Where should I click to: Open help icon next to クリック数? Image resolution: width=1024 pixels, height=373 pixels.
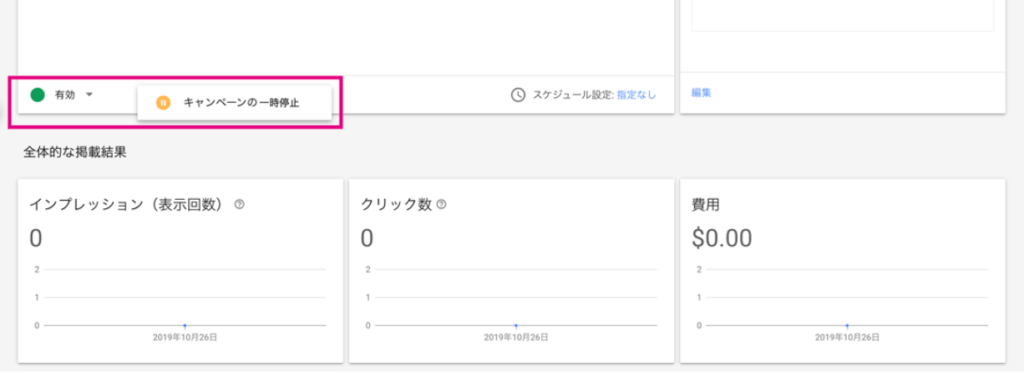click(441, 204)
